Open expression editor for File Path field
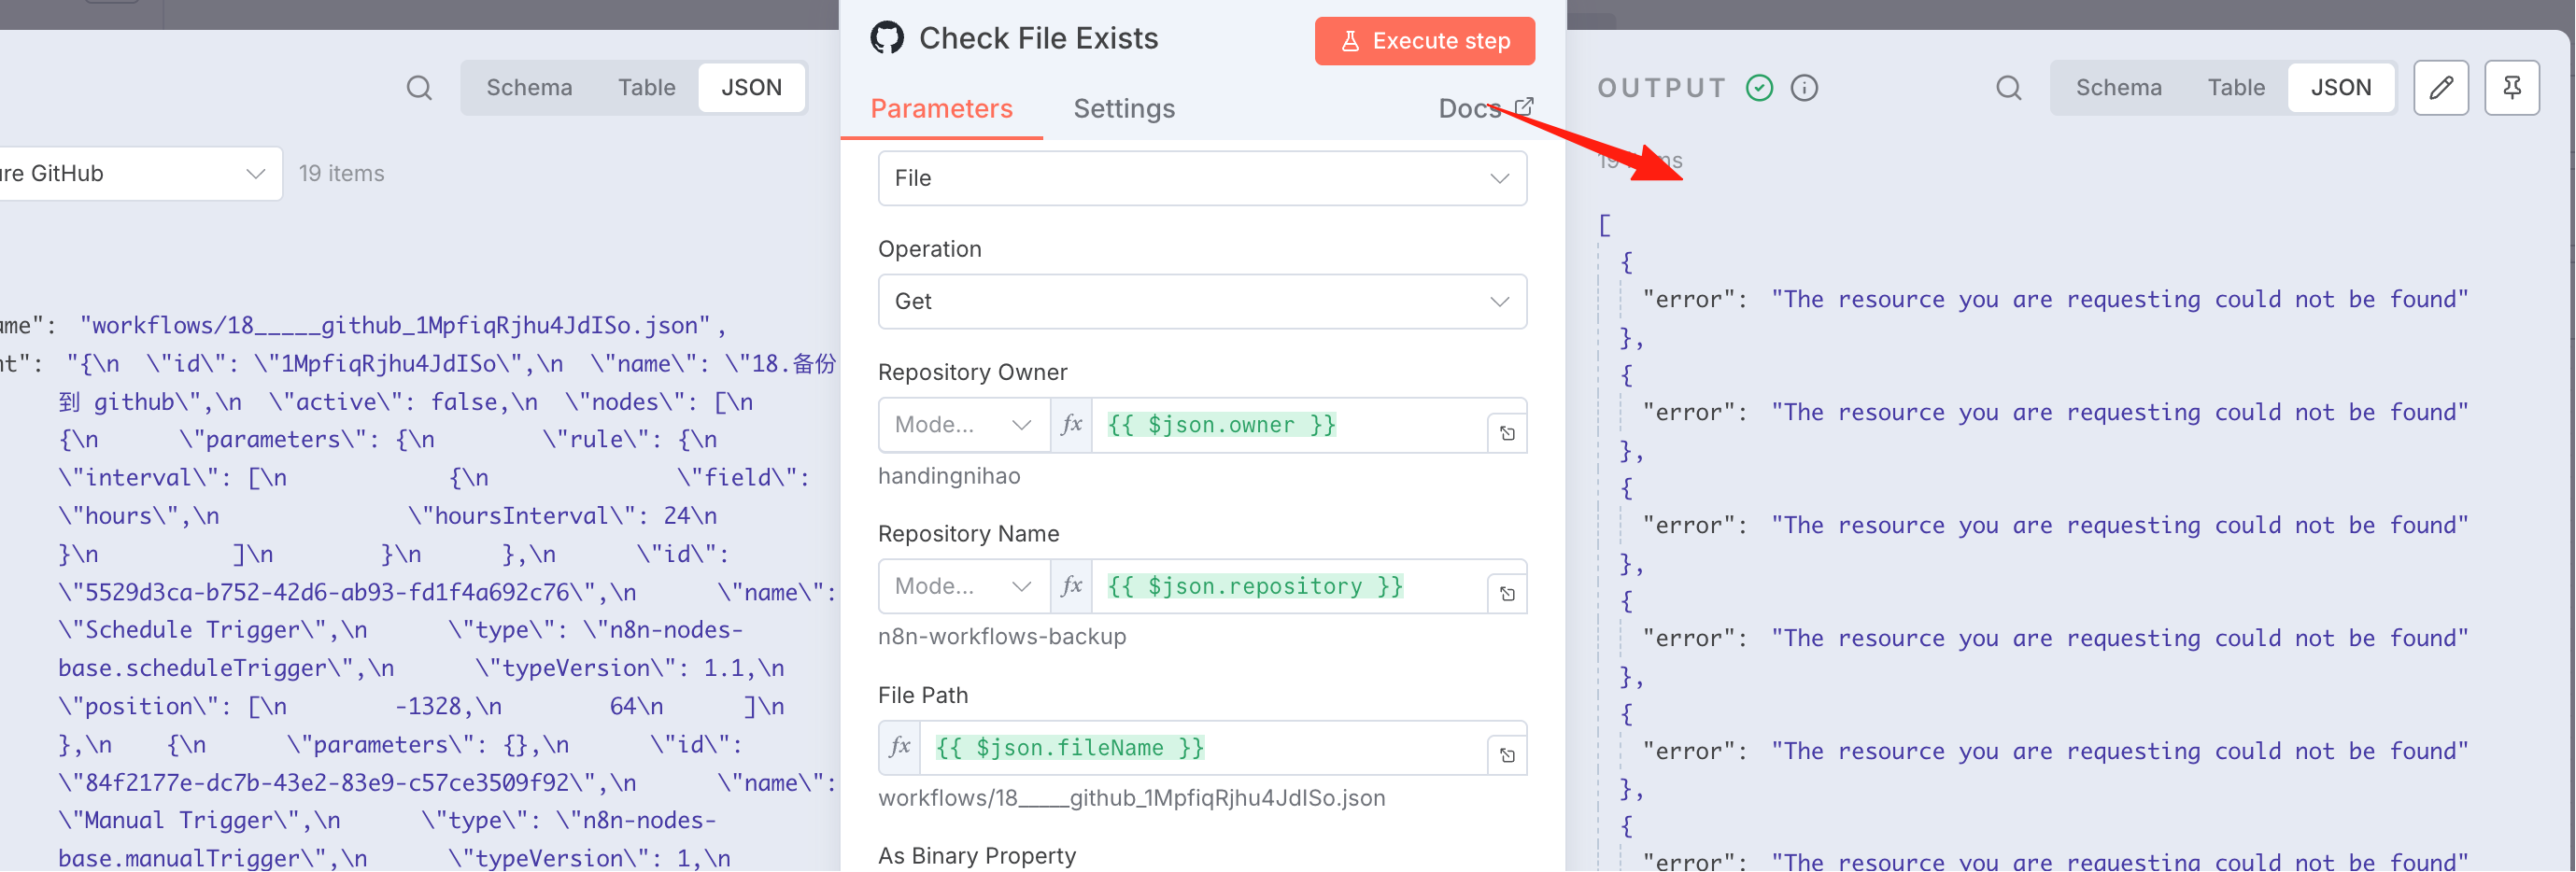Image resolution: width=2576 pixels, height=872 pixels. pyautogui.click(x=1507, y=755)
